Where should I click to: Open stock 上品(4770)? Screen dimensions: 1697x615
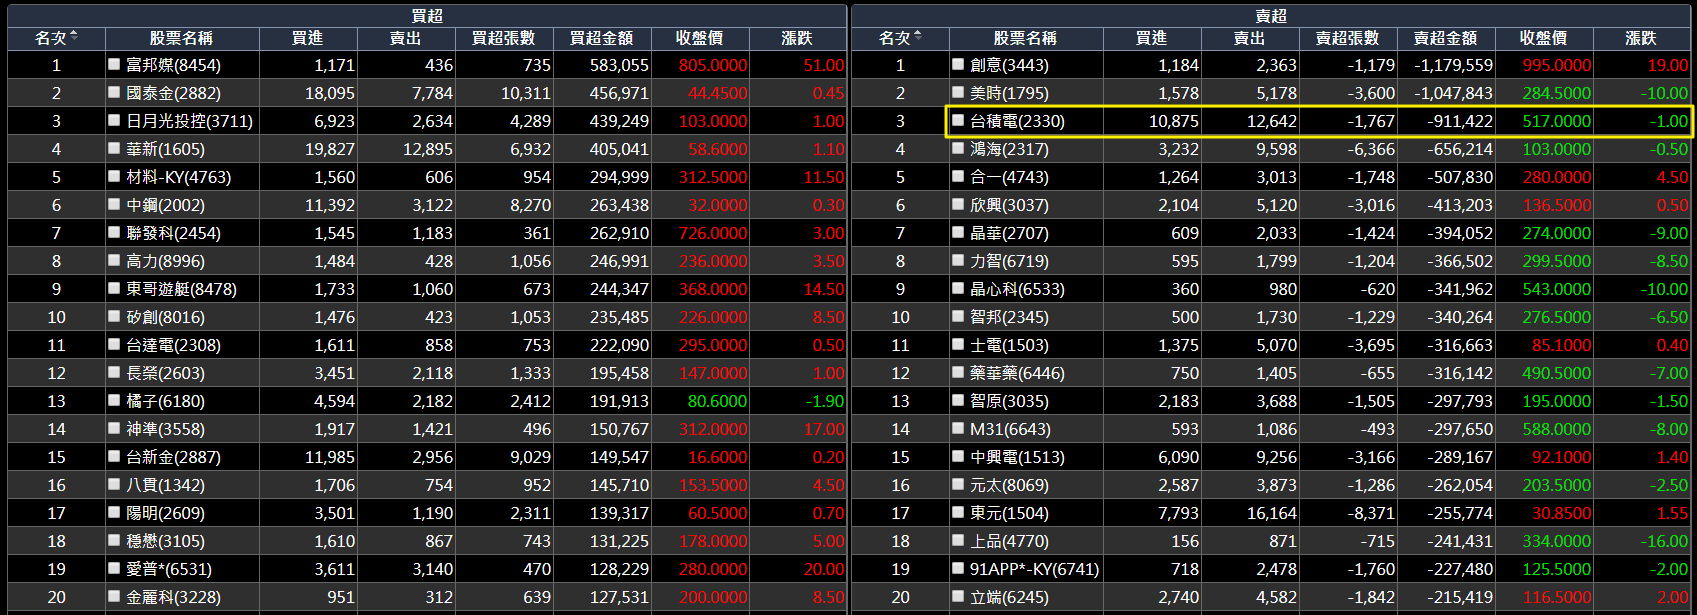(1010, 541)
